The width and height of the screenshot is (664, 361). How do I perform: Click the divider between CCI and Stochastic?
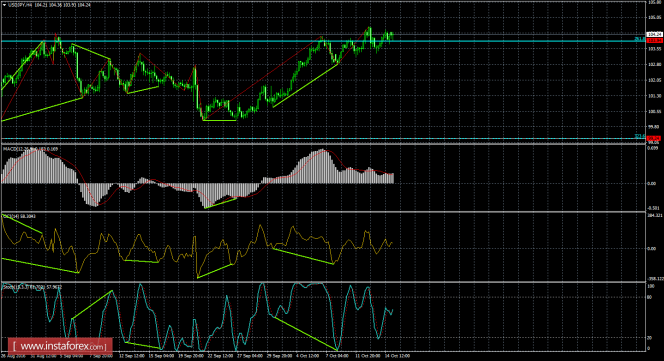323,282
